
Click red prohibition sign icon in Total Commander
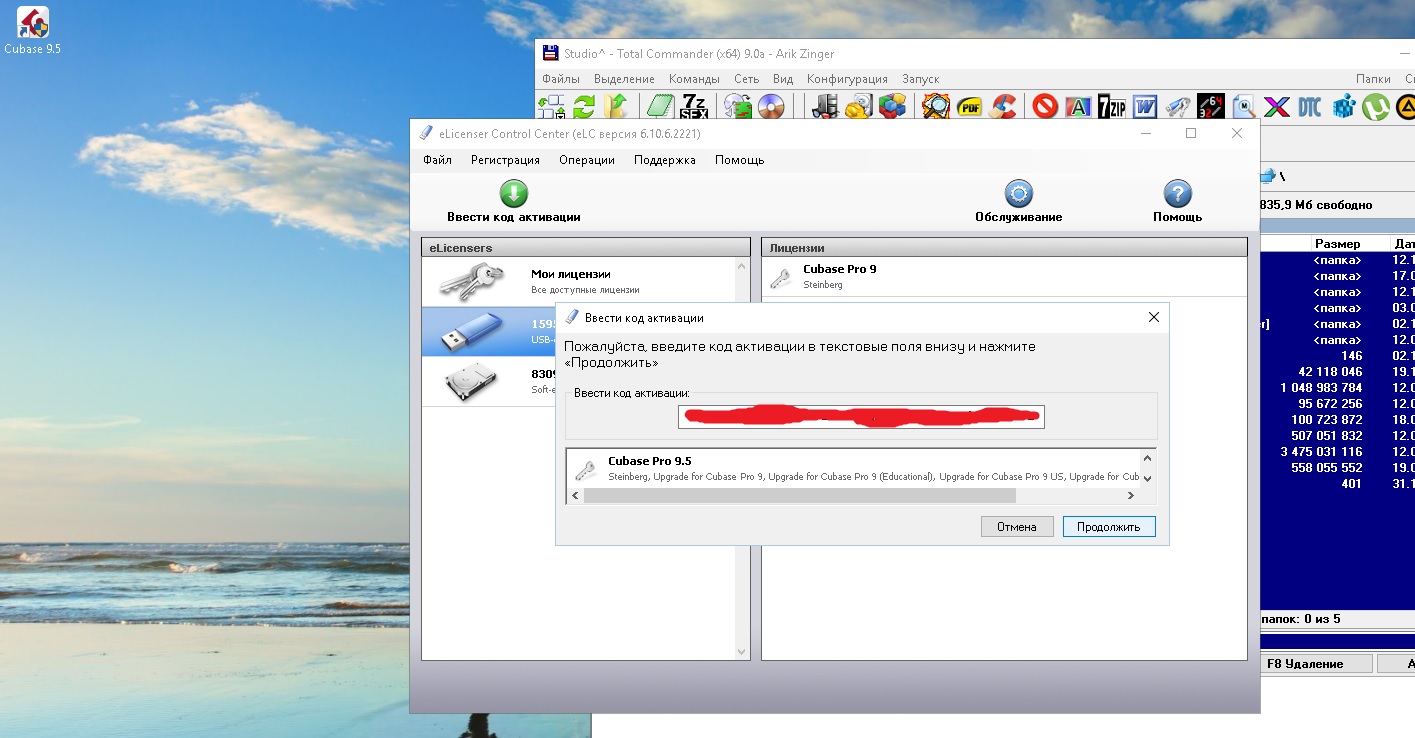tap(1045, 105)
